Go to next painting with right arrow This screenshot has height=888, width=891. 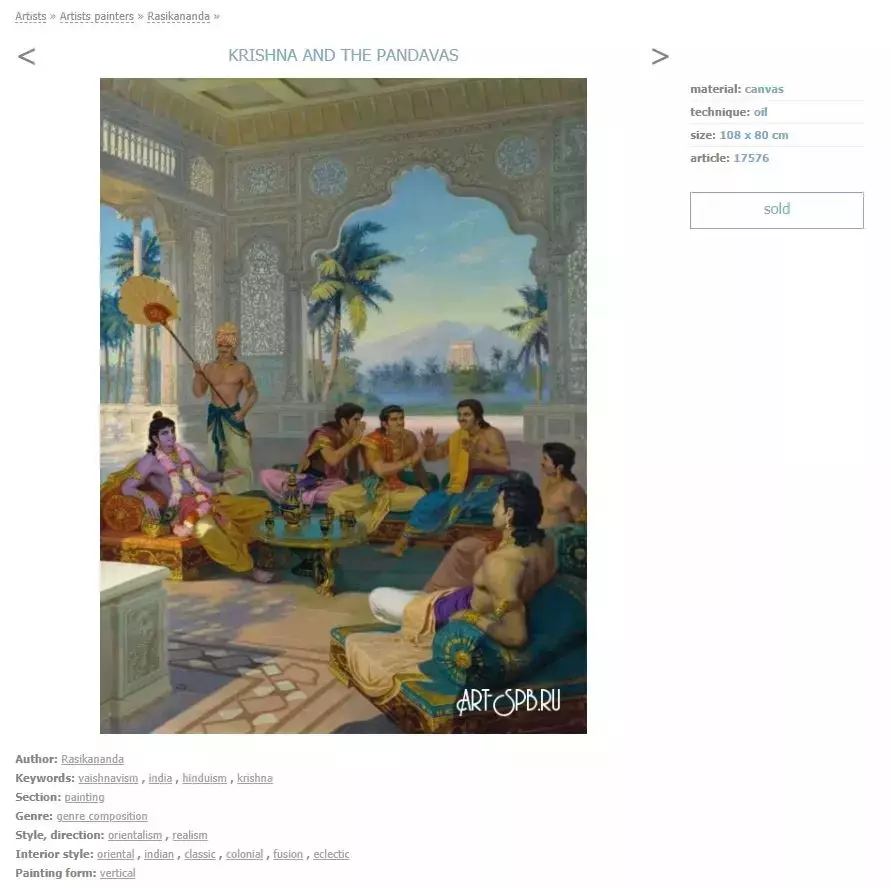[x=660, y=56]
